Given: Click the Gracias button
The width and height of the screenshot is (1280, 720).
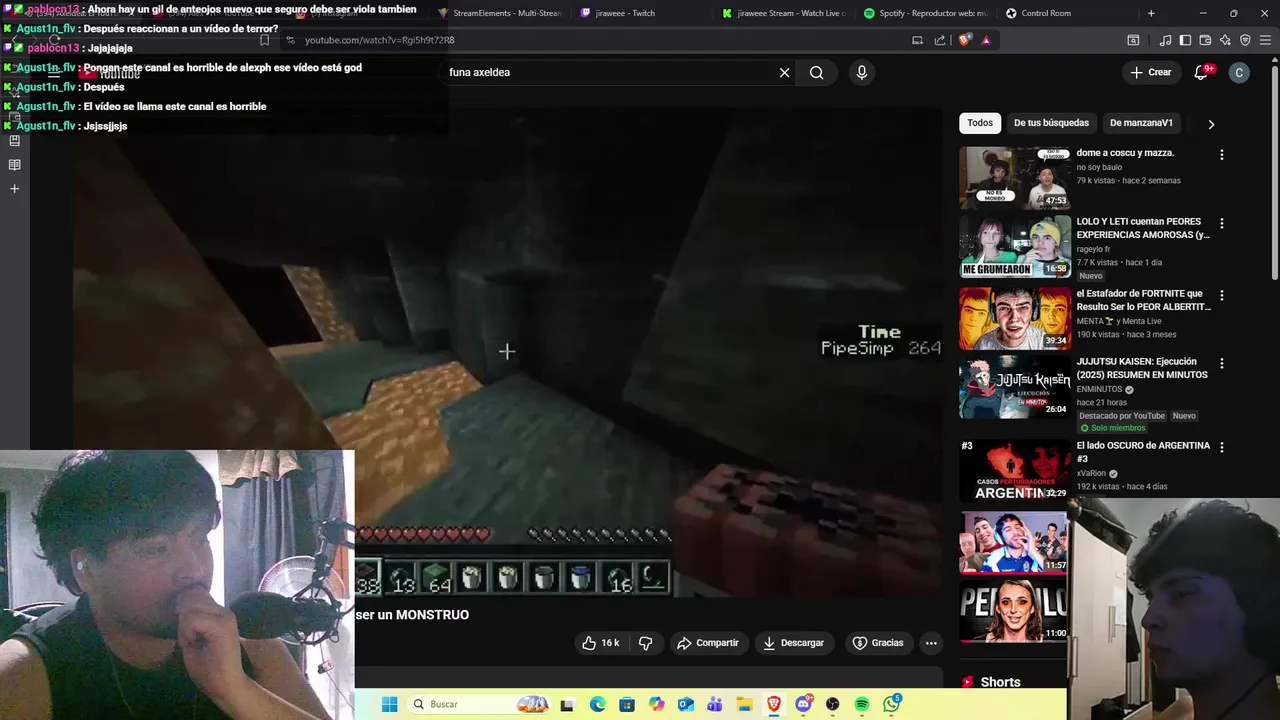Looking at the screenshot, I should pos(877,643).
